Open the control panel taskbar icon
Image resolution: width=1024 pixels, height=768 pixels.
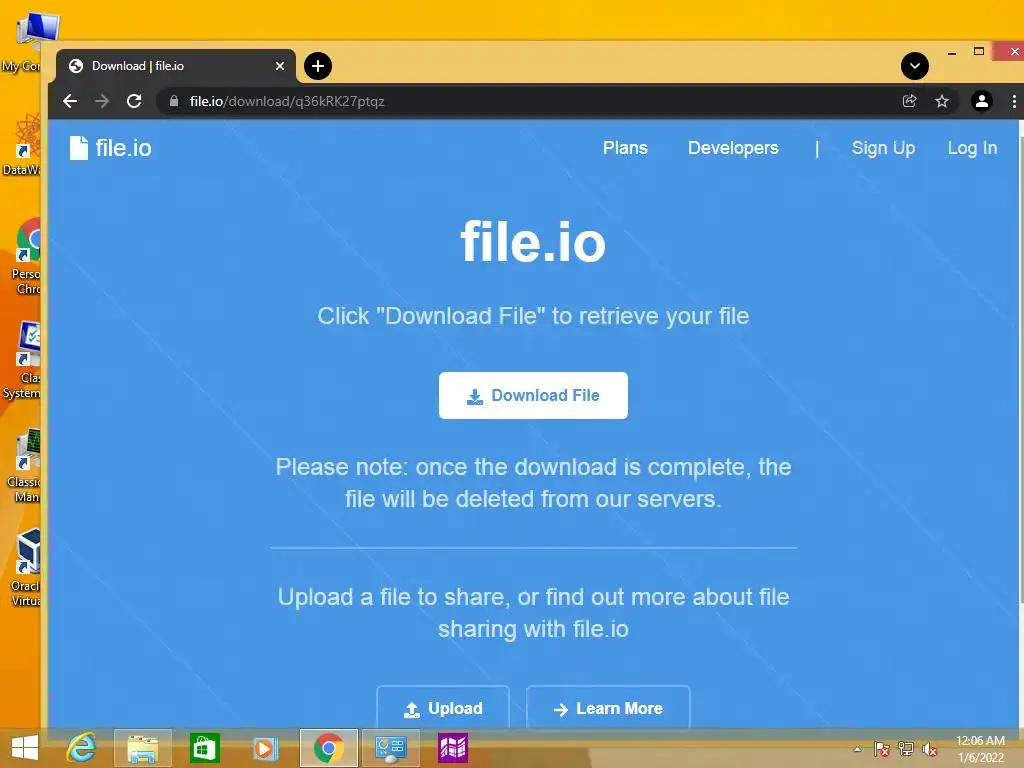[x=391, y=748]
